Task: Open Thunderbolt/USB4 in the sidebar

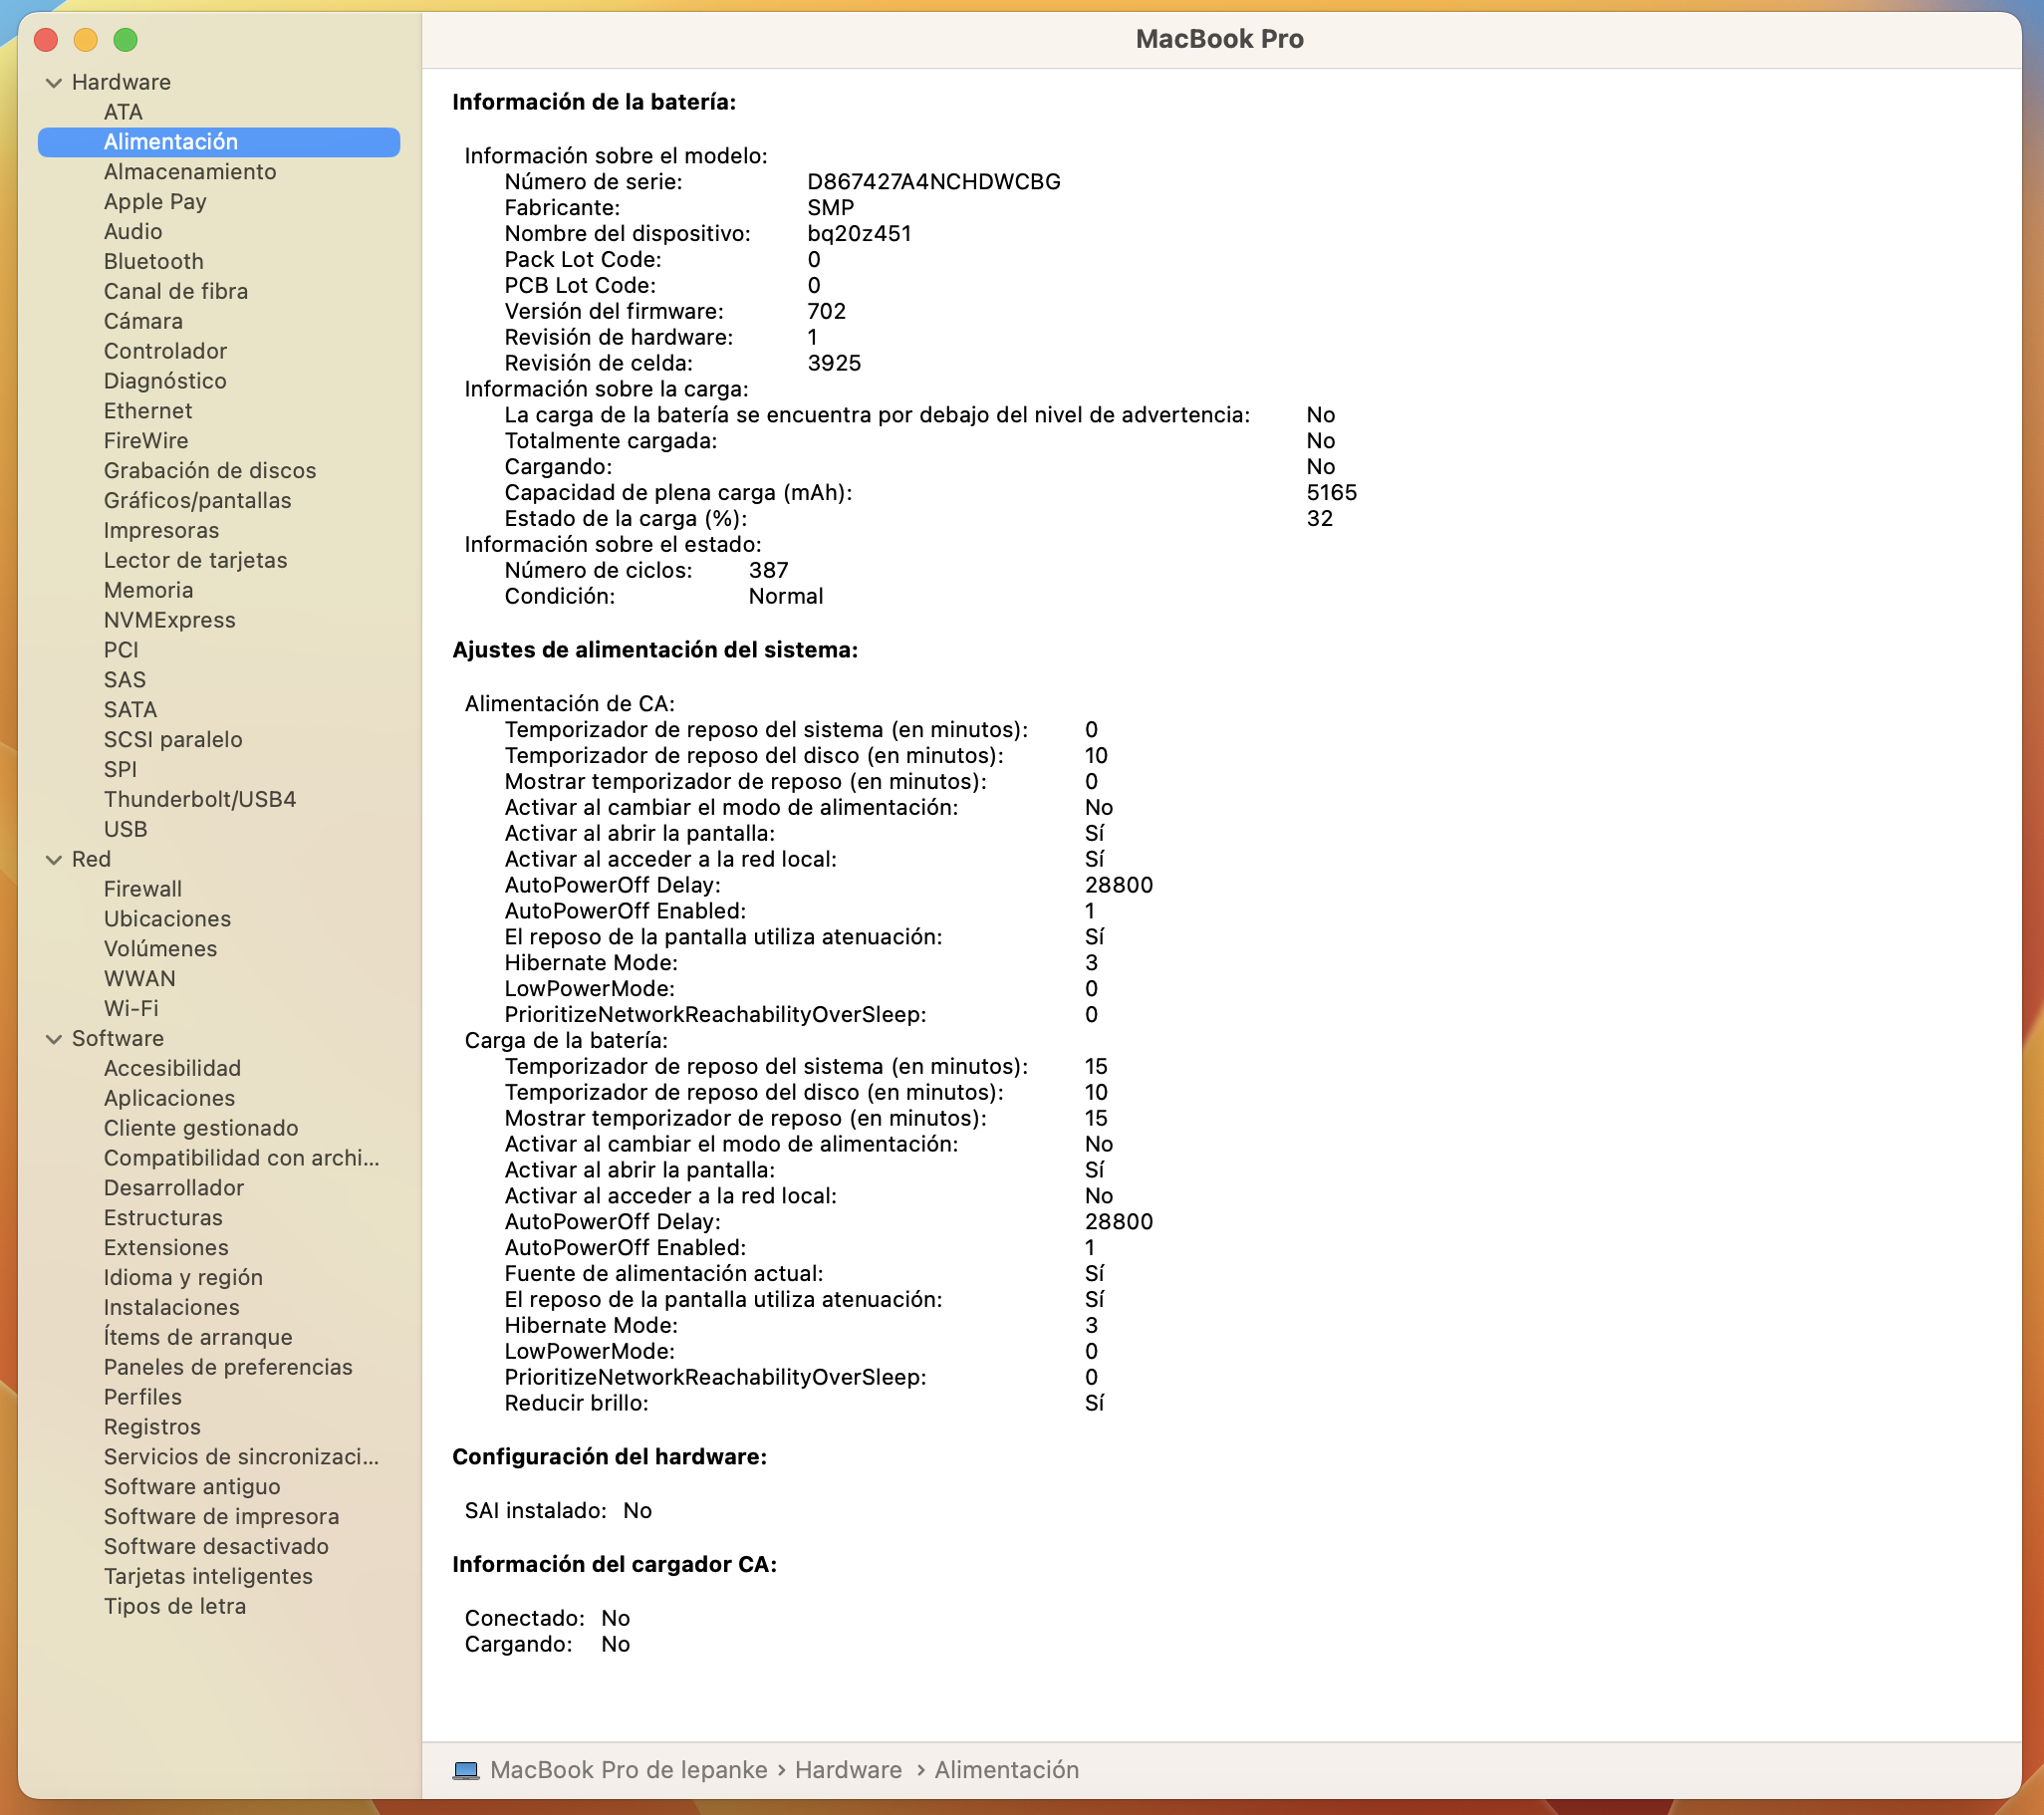Action: click(200, 800)
